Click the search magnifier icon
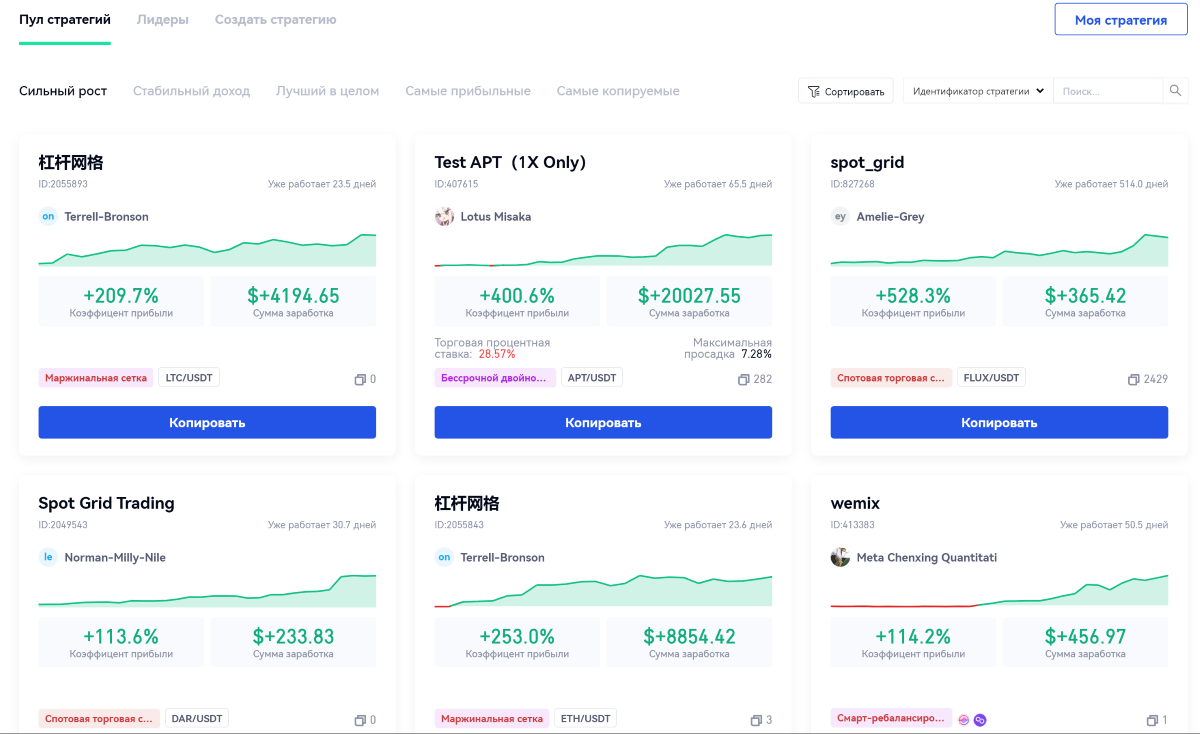The height and width of the screenshot is (734, 1200). point(1176,91)
